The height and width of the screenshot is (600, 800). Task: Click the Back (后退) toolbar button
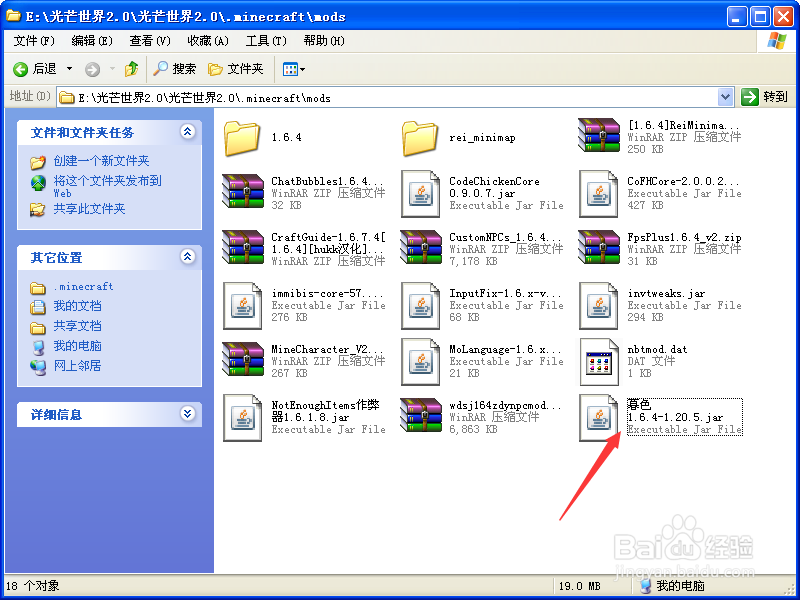coord(35,69)
